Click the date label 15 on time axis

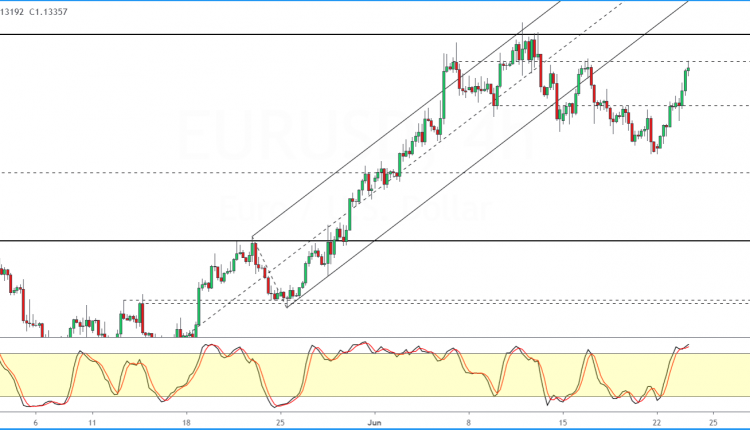[563, 422]
